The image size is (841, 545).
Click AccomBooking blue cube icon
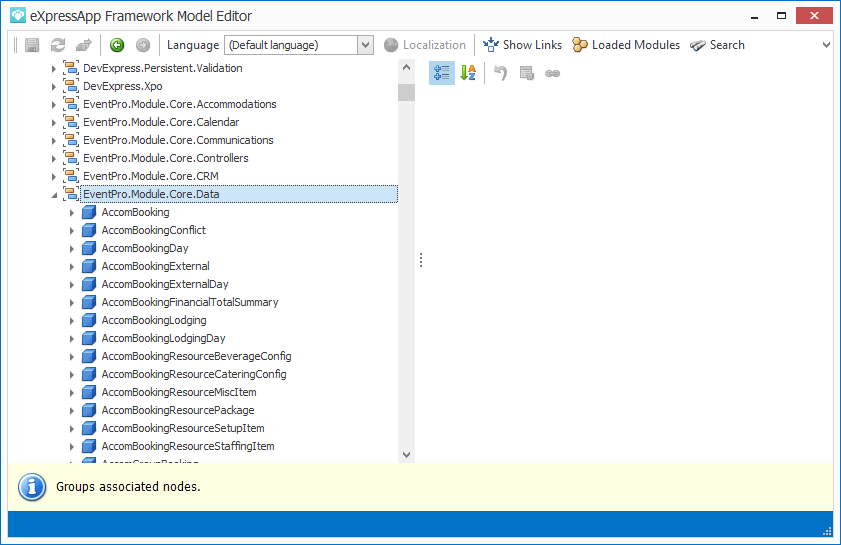pos(88,212)
